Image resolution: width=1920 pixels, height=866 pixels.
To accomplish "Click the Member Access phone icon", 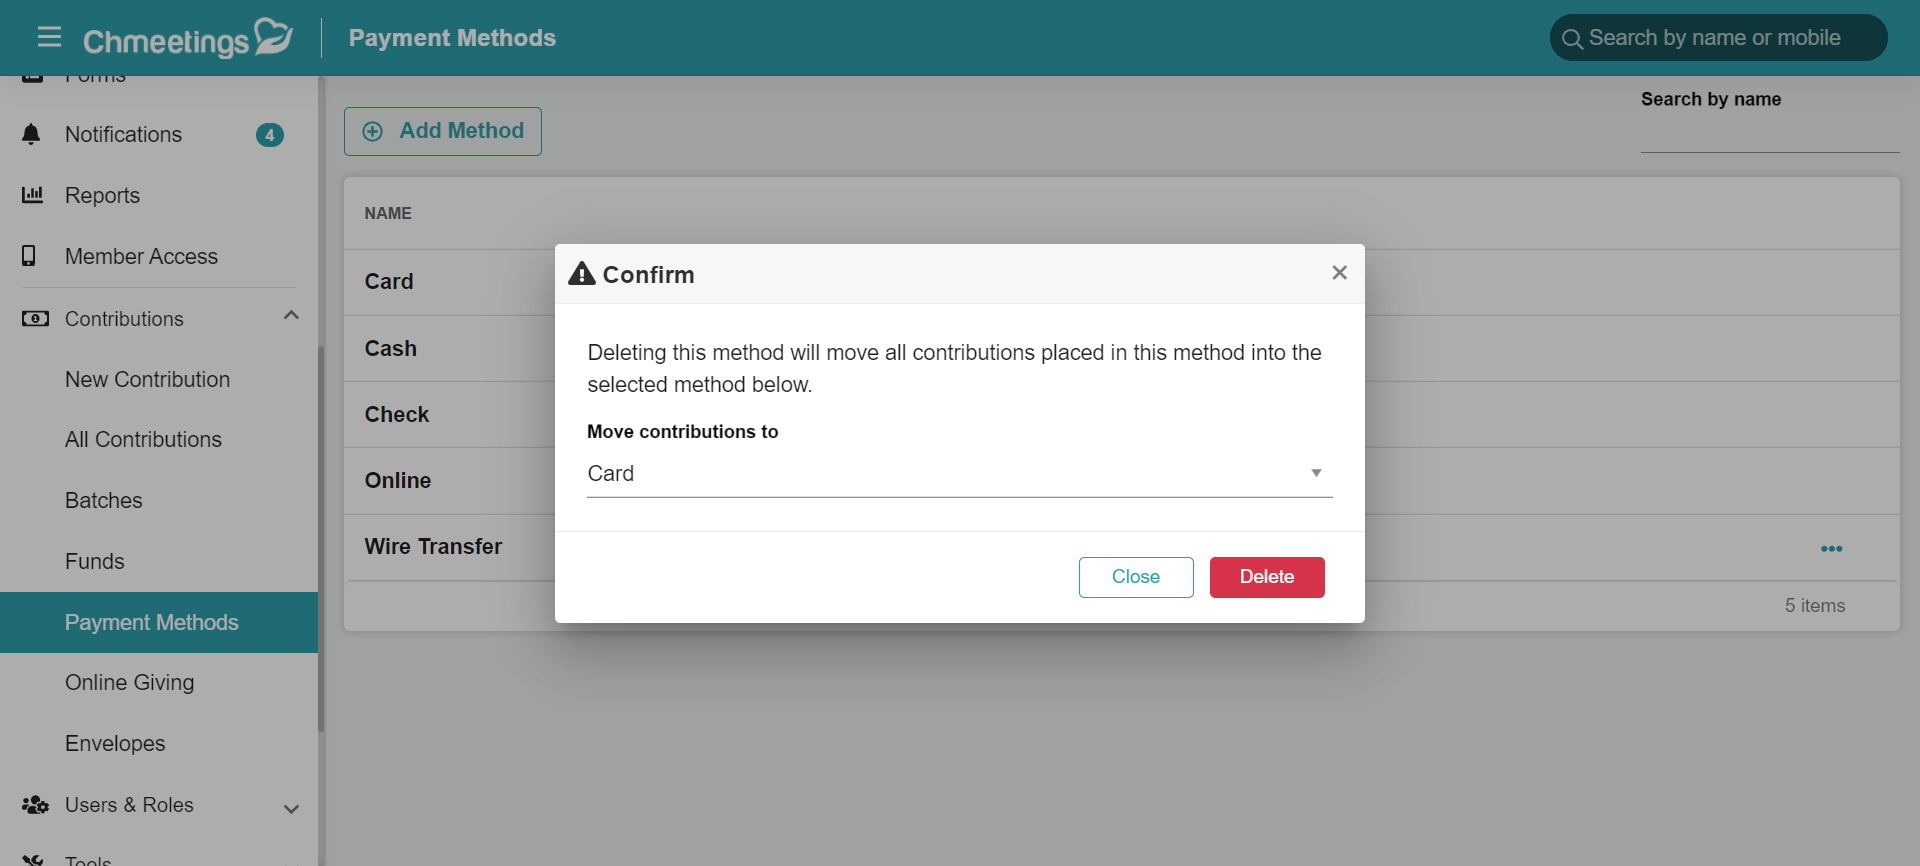I will click(x=29, y=256).
